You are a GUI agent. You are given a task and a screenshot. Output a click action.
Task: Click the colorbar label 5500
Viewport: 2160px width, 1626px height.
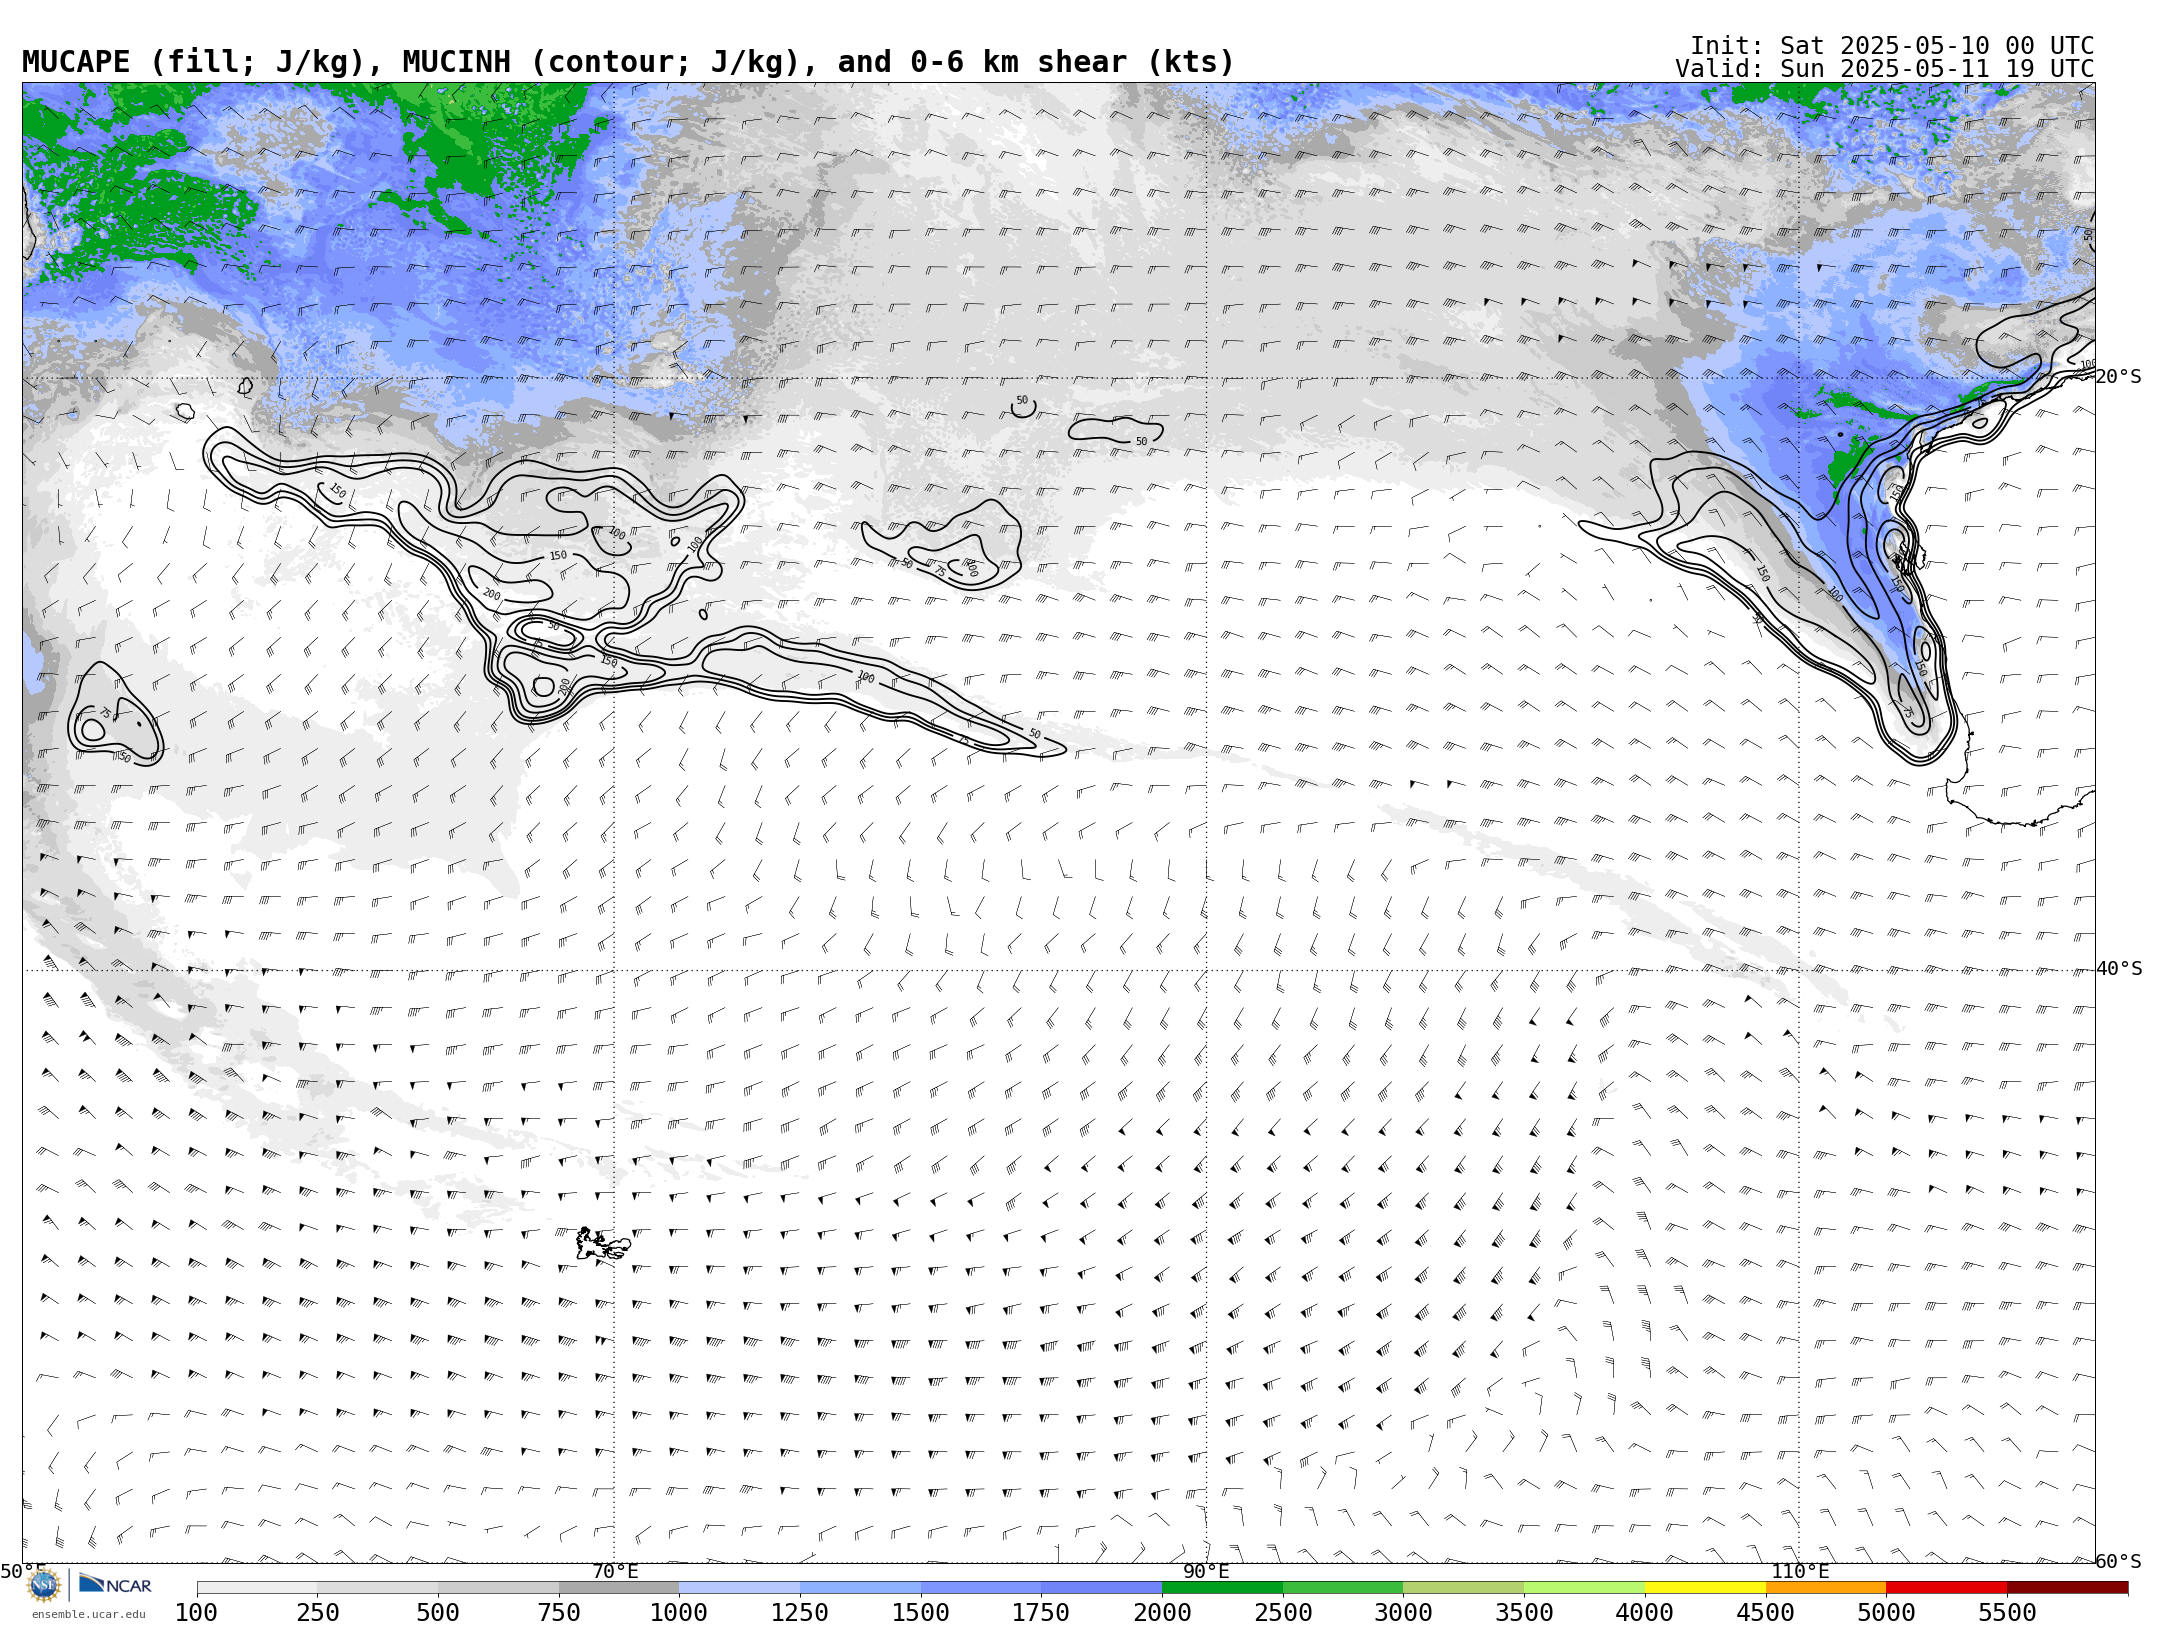[x=2007, y=1613]
